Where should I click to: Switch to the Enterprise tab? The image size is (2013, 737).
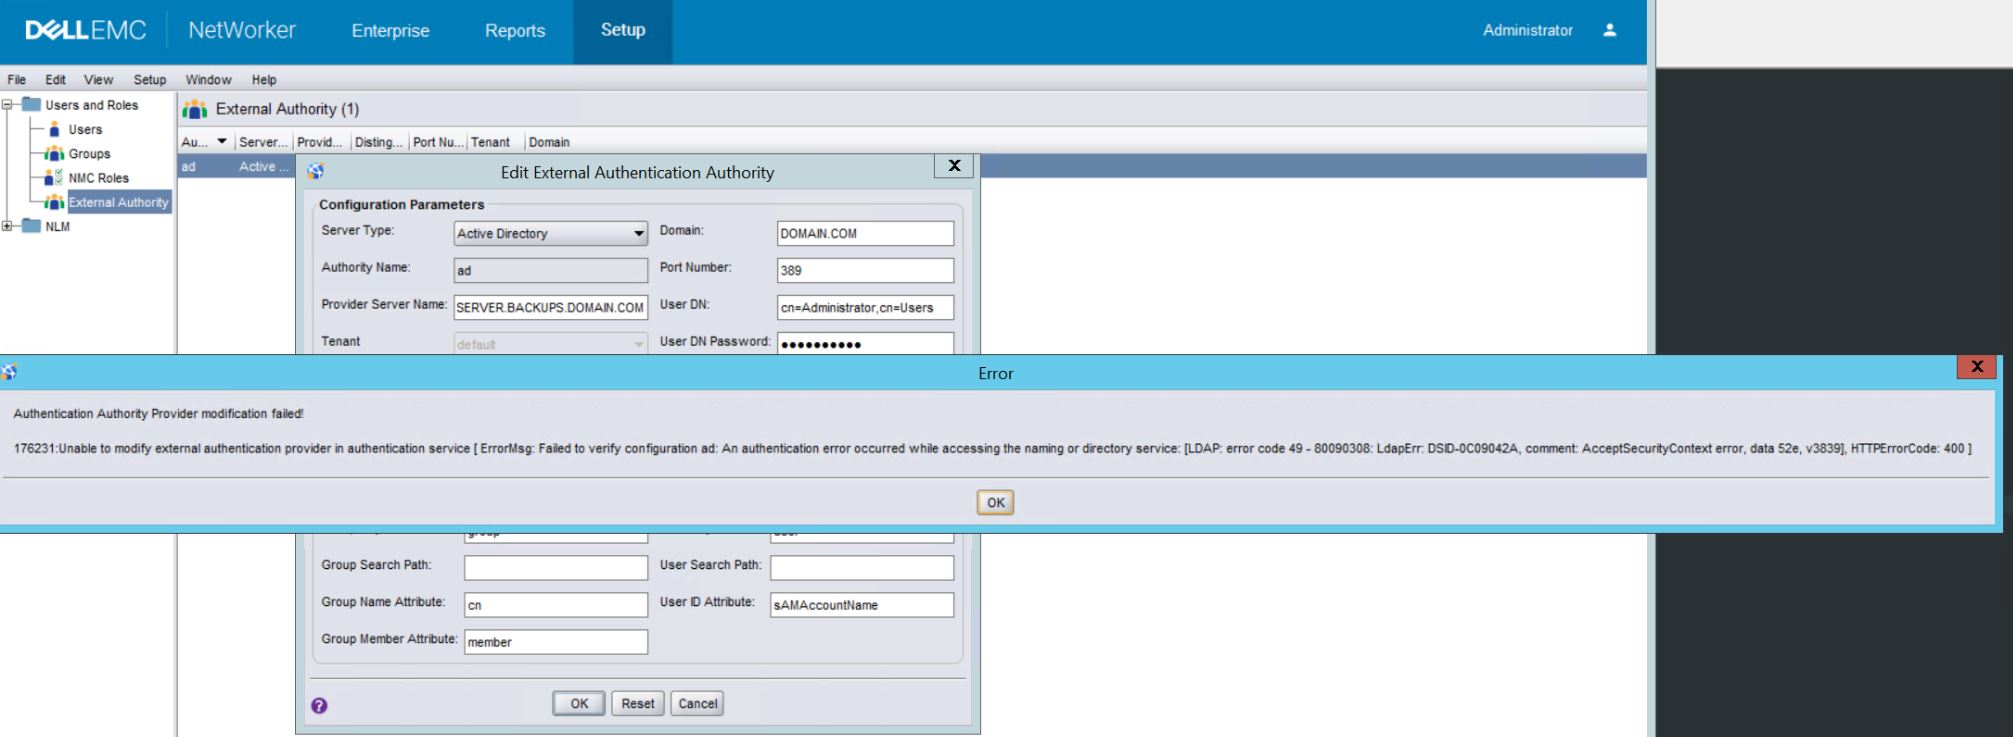[x=390, y=31]
